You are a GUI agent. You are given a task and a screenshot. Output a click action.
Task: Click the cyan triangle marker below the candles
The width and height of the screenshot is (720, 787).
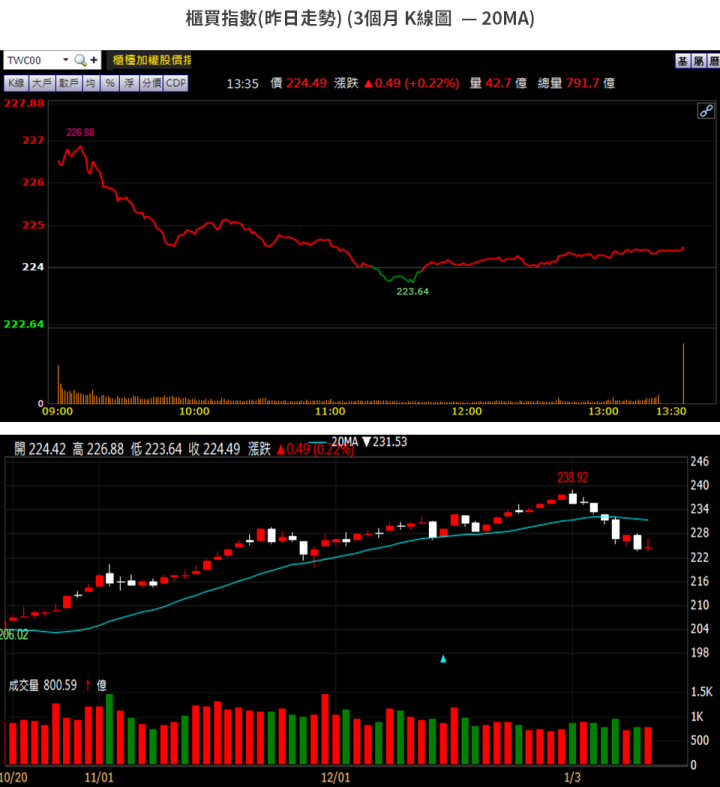pyautogui.click(x=443, y=659)
